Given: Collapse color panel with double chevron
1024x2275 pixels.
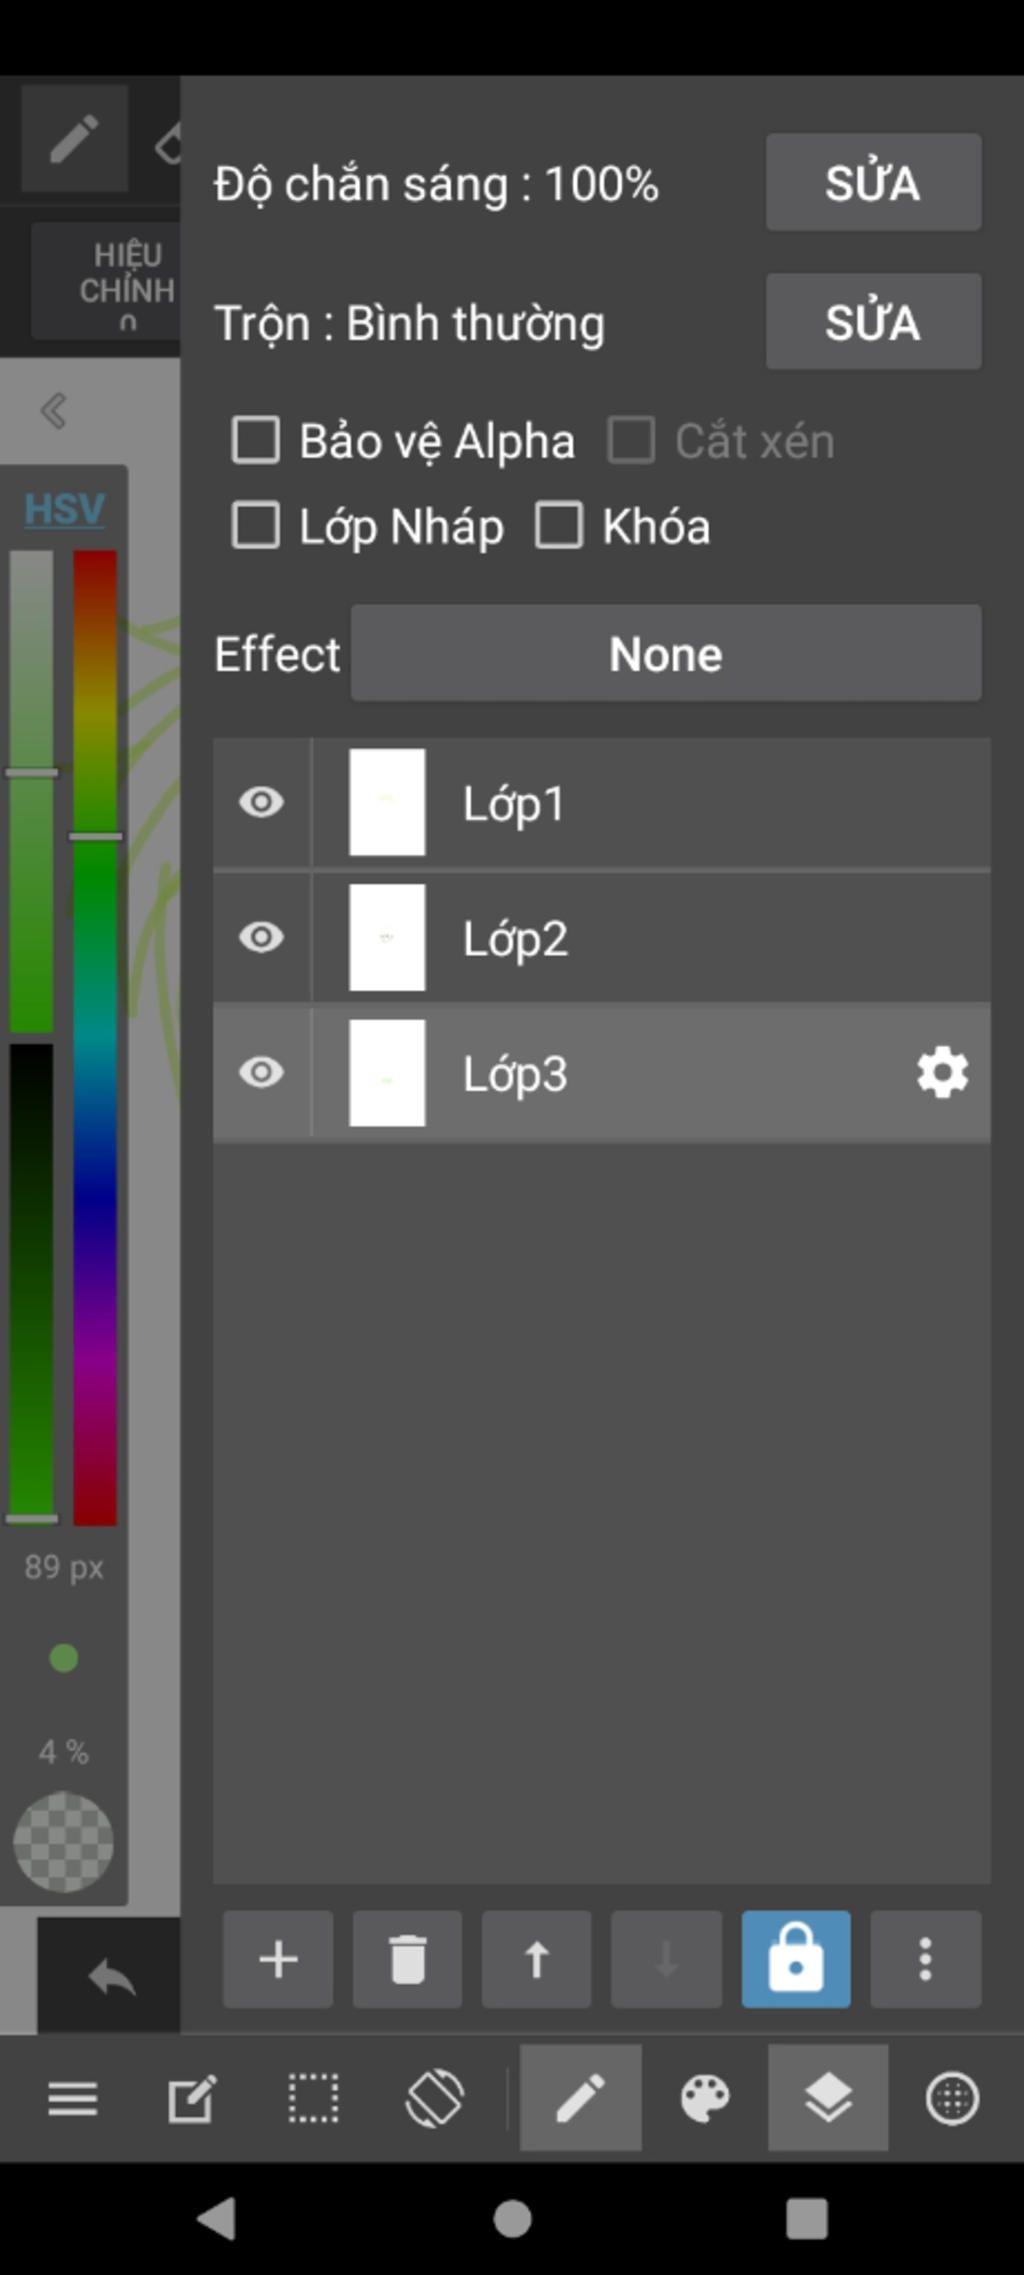Looking at the screenshot, I should (x=54, y=411).
